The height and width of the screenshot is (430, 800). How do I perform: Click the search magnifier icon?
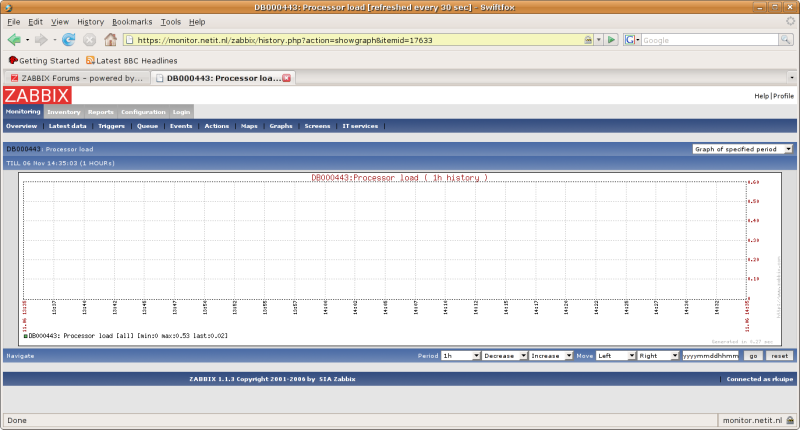(x=786, y=40)
